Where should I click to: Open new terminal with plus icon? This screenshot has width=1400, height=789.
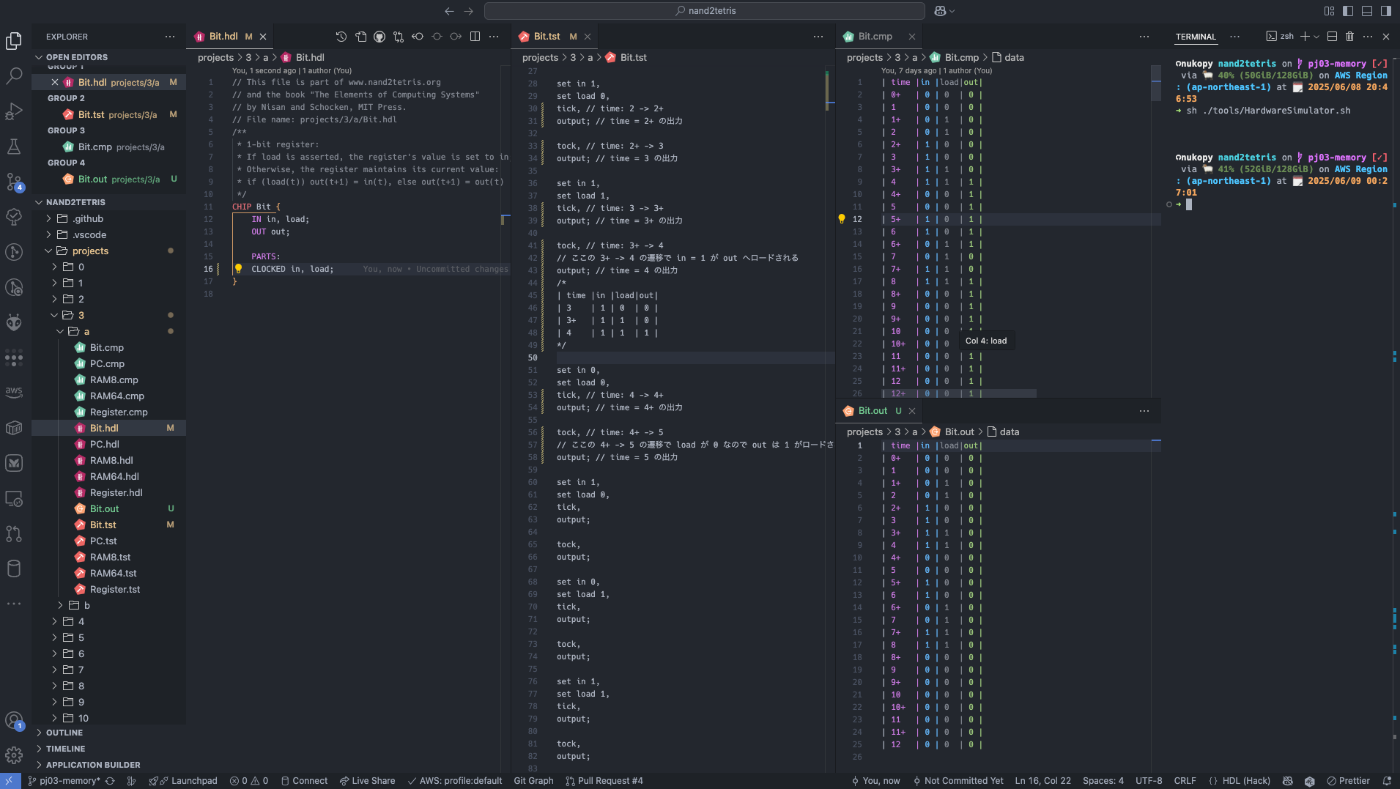(1304, 36)
